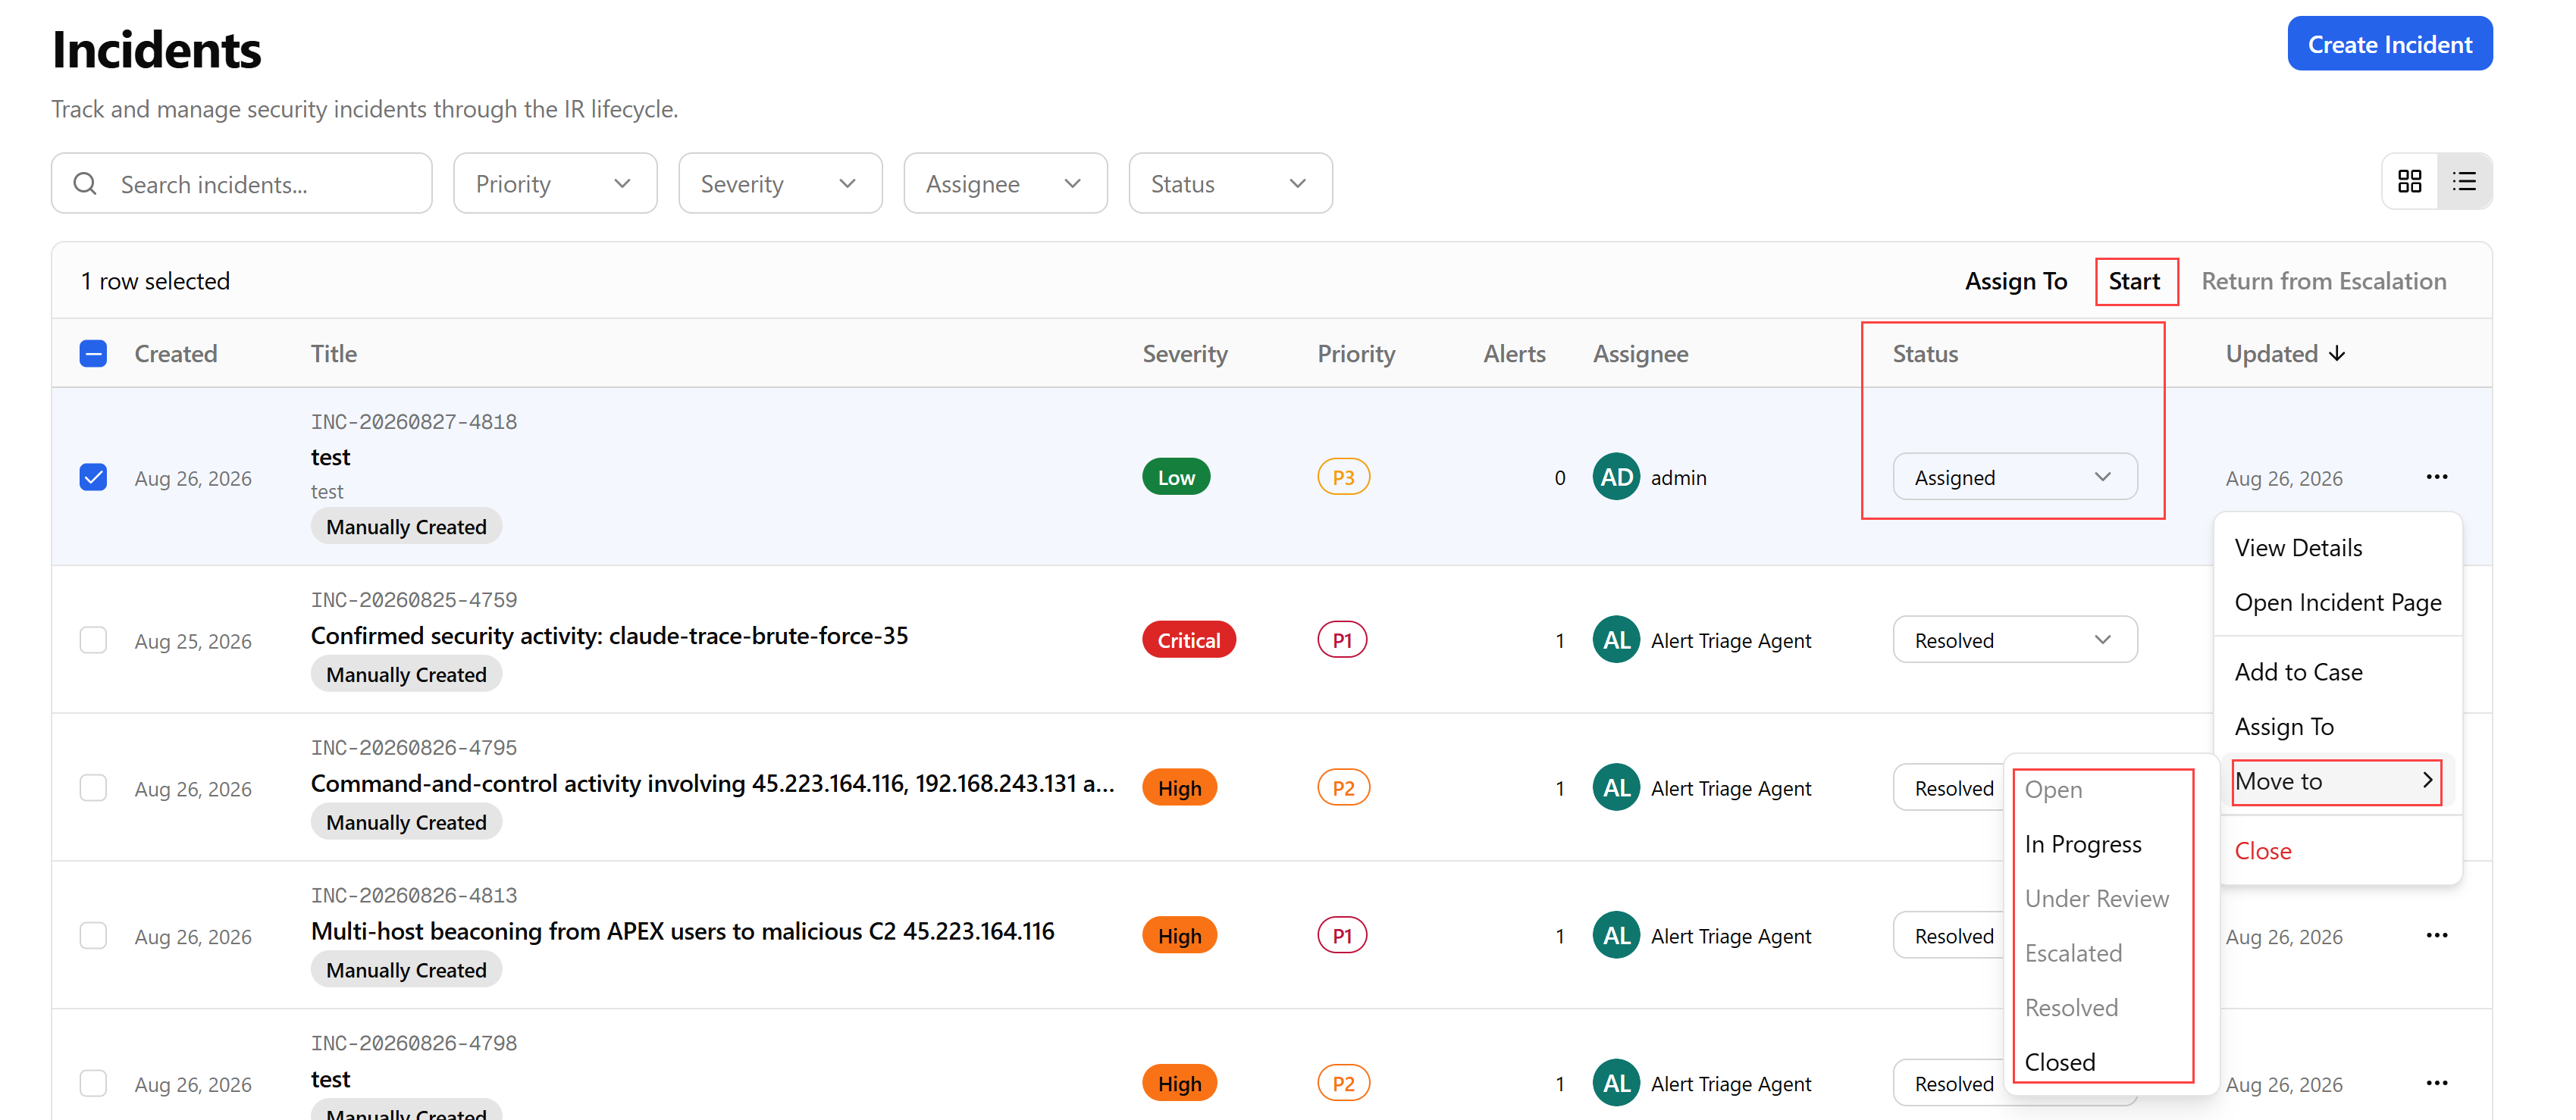Select the brute-force-35 incident checkbox
This screenshot has height=1120, width=2576.
pyautogui.click(x=93, y=640)
